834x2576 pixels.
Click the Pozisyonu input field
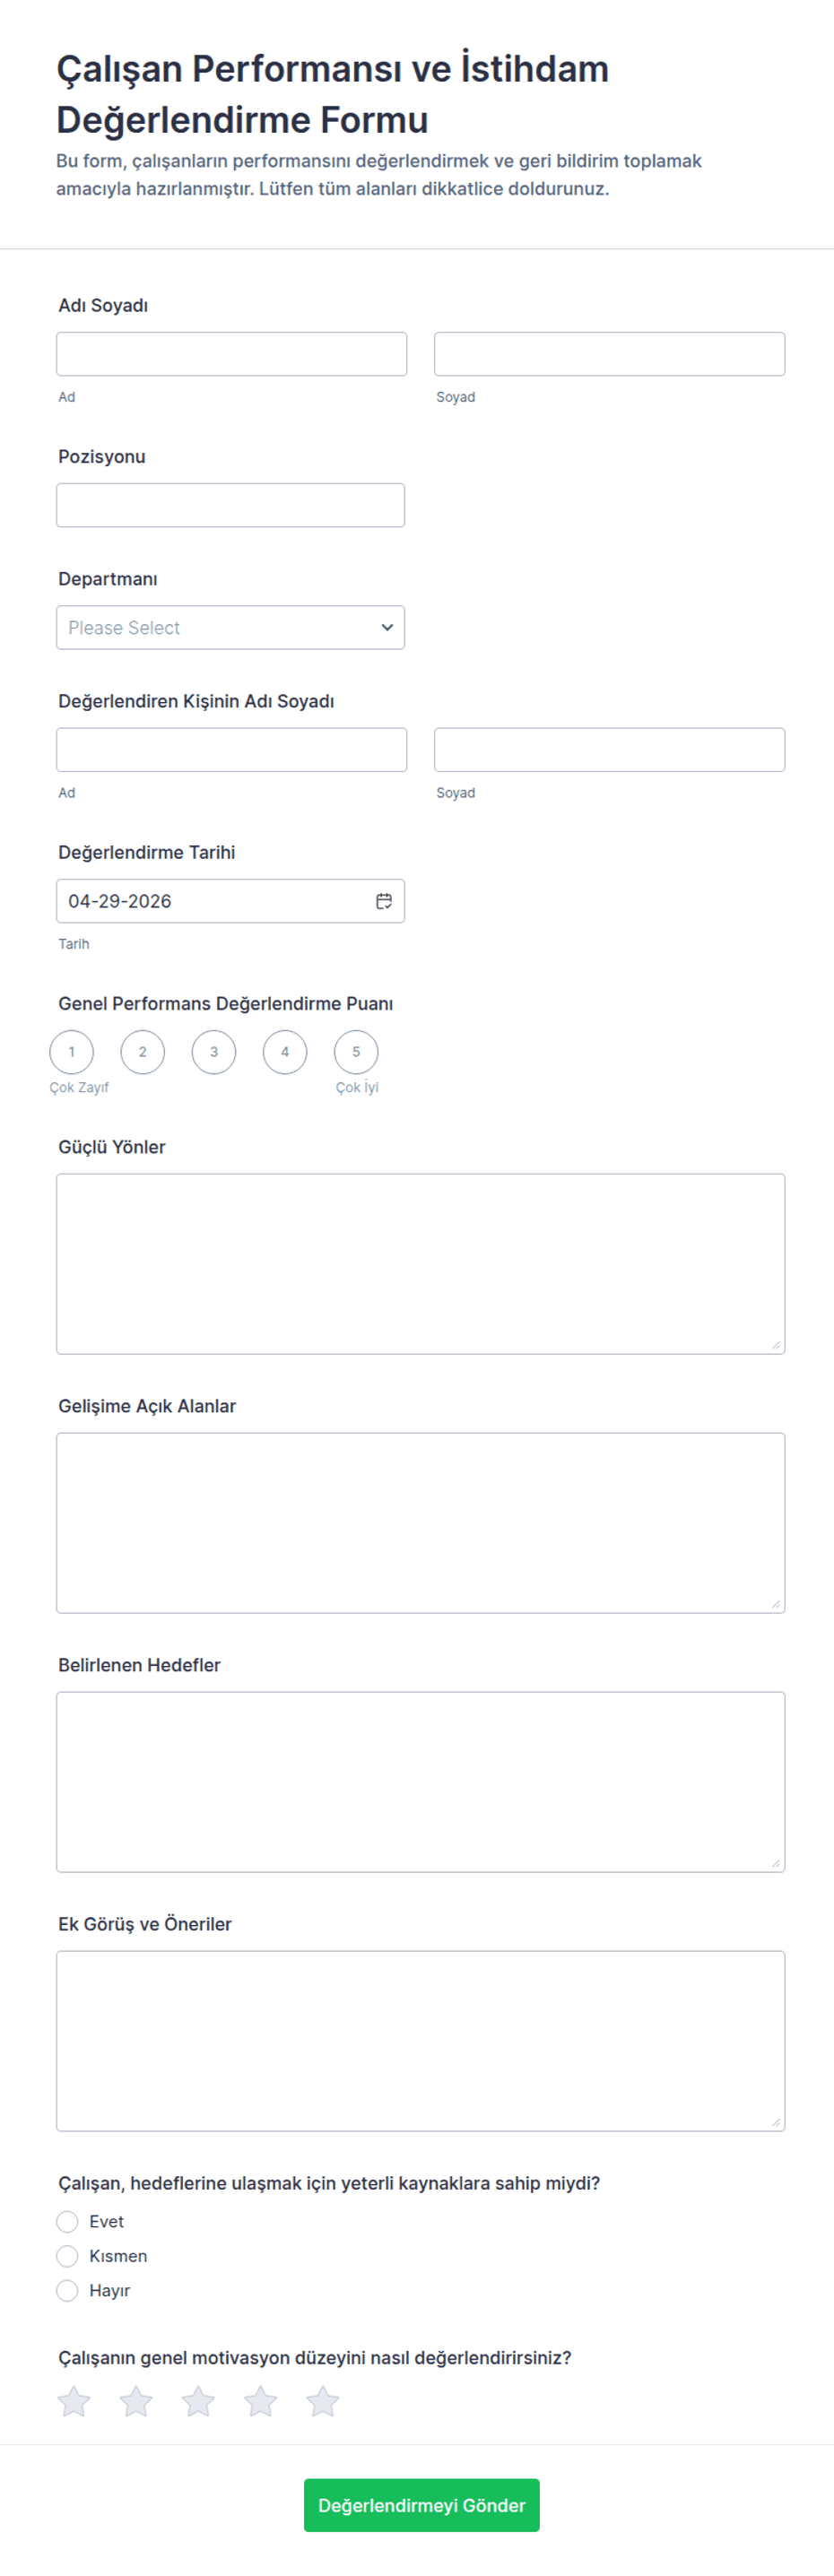[x=230, y=505]
